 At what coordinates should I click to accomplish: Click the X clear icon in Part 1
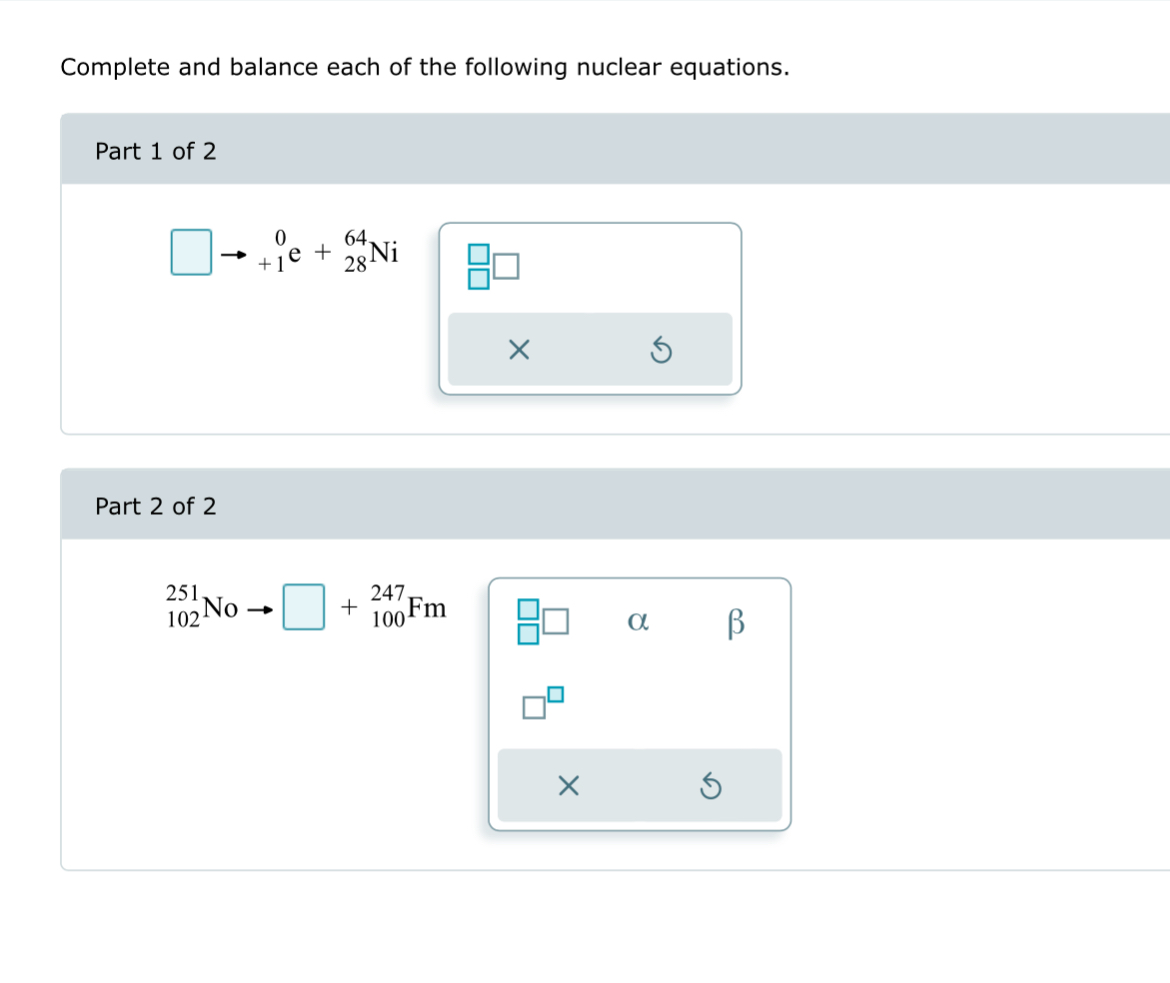(518, 349)
